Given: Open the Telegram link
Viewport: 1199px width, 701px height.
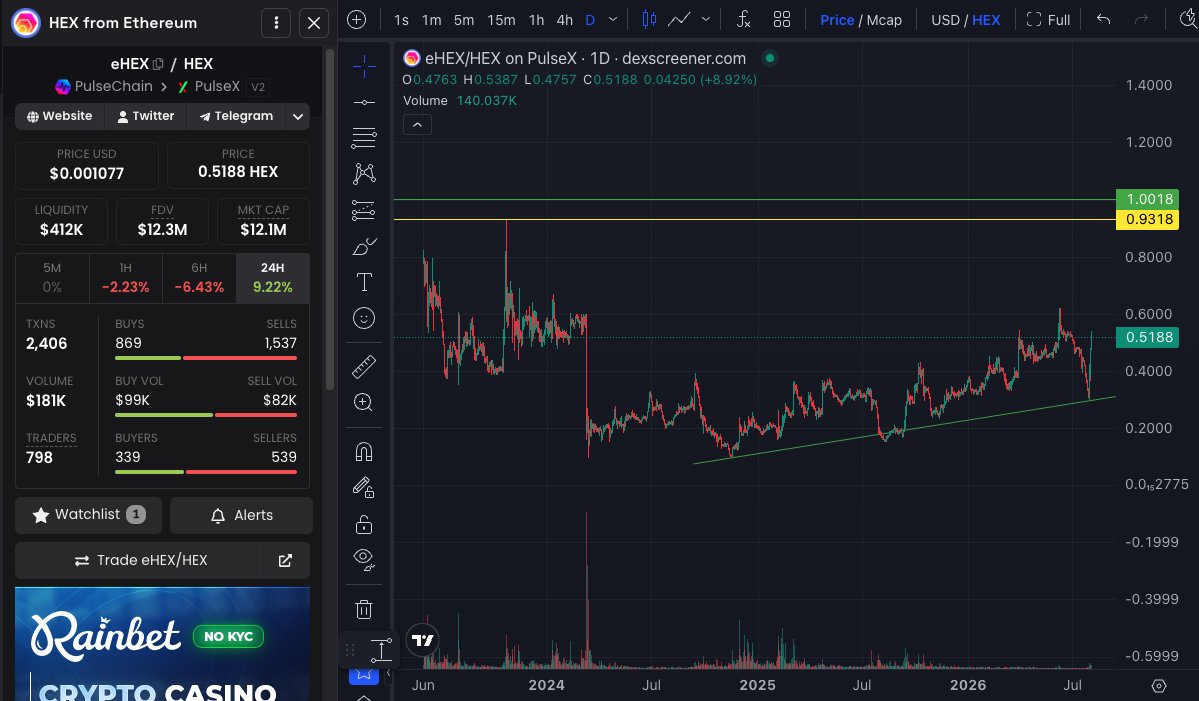Looking at the screenshot, I should pos(236,116).
